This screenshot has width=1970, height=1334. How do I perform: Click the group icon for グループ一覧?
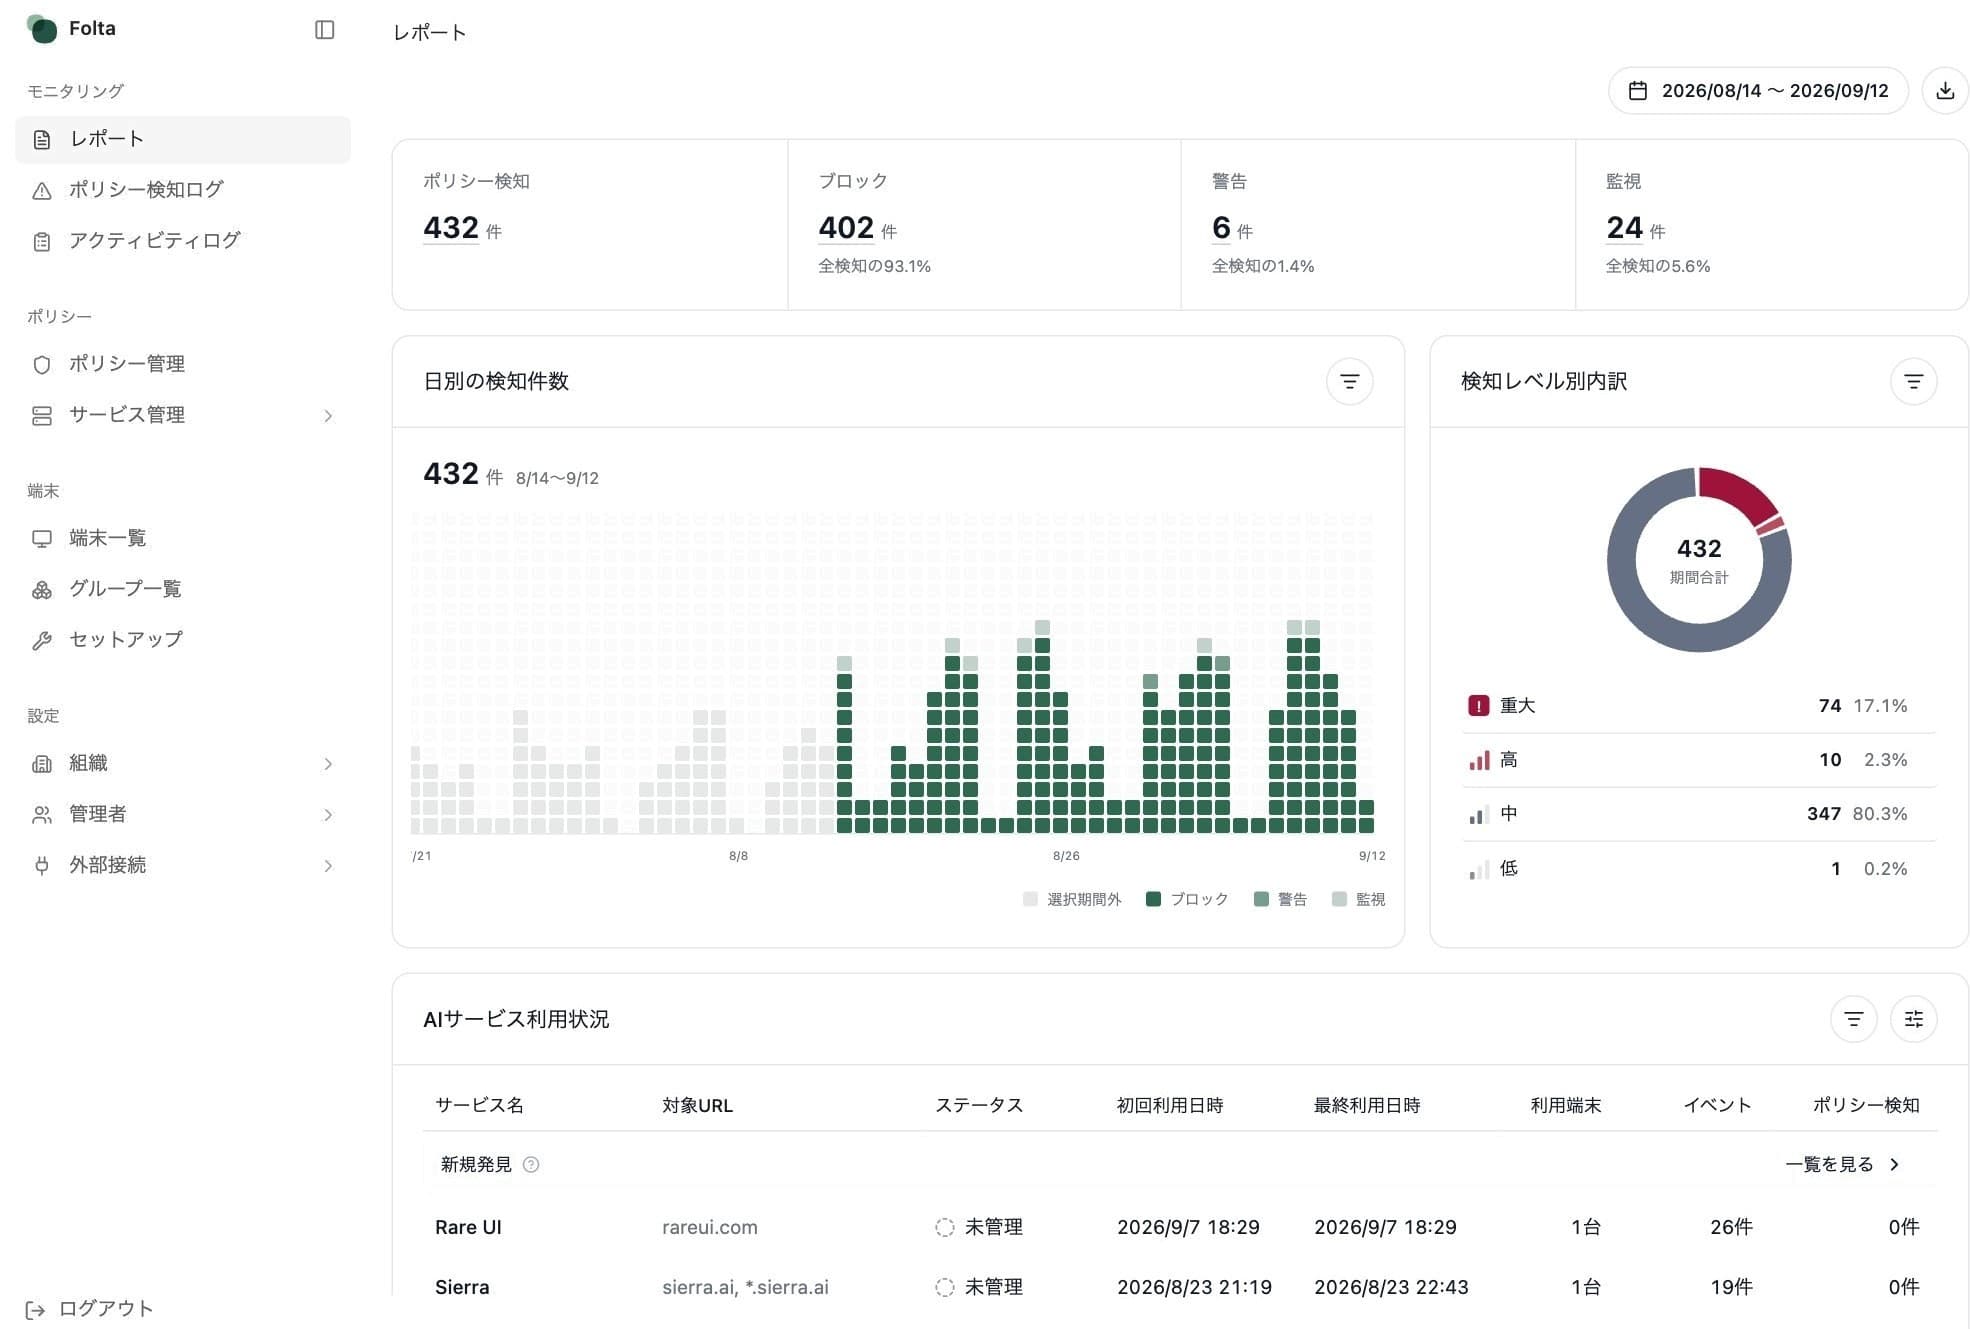point(42,590)
